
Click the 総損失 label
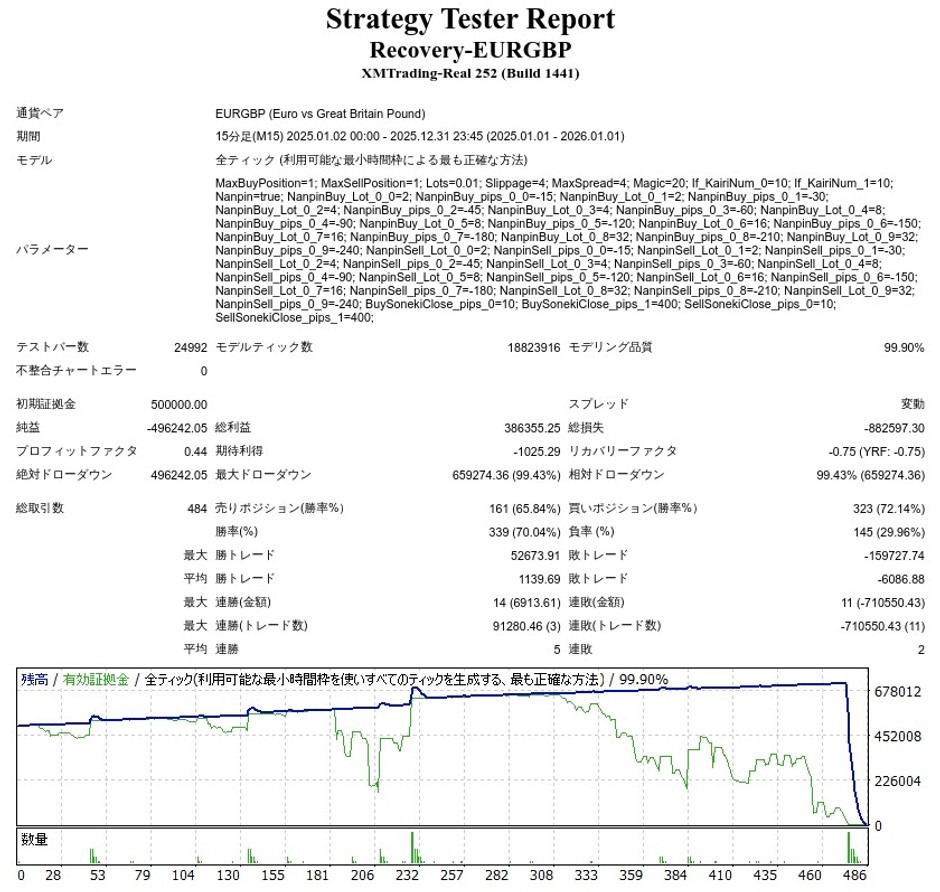(x=586, y=427)
